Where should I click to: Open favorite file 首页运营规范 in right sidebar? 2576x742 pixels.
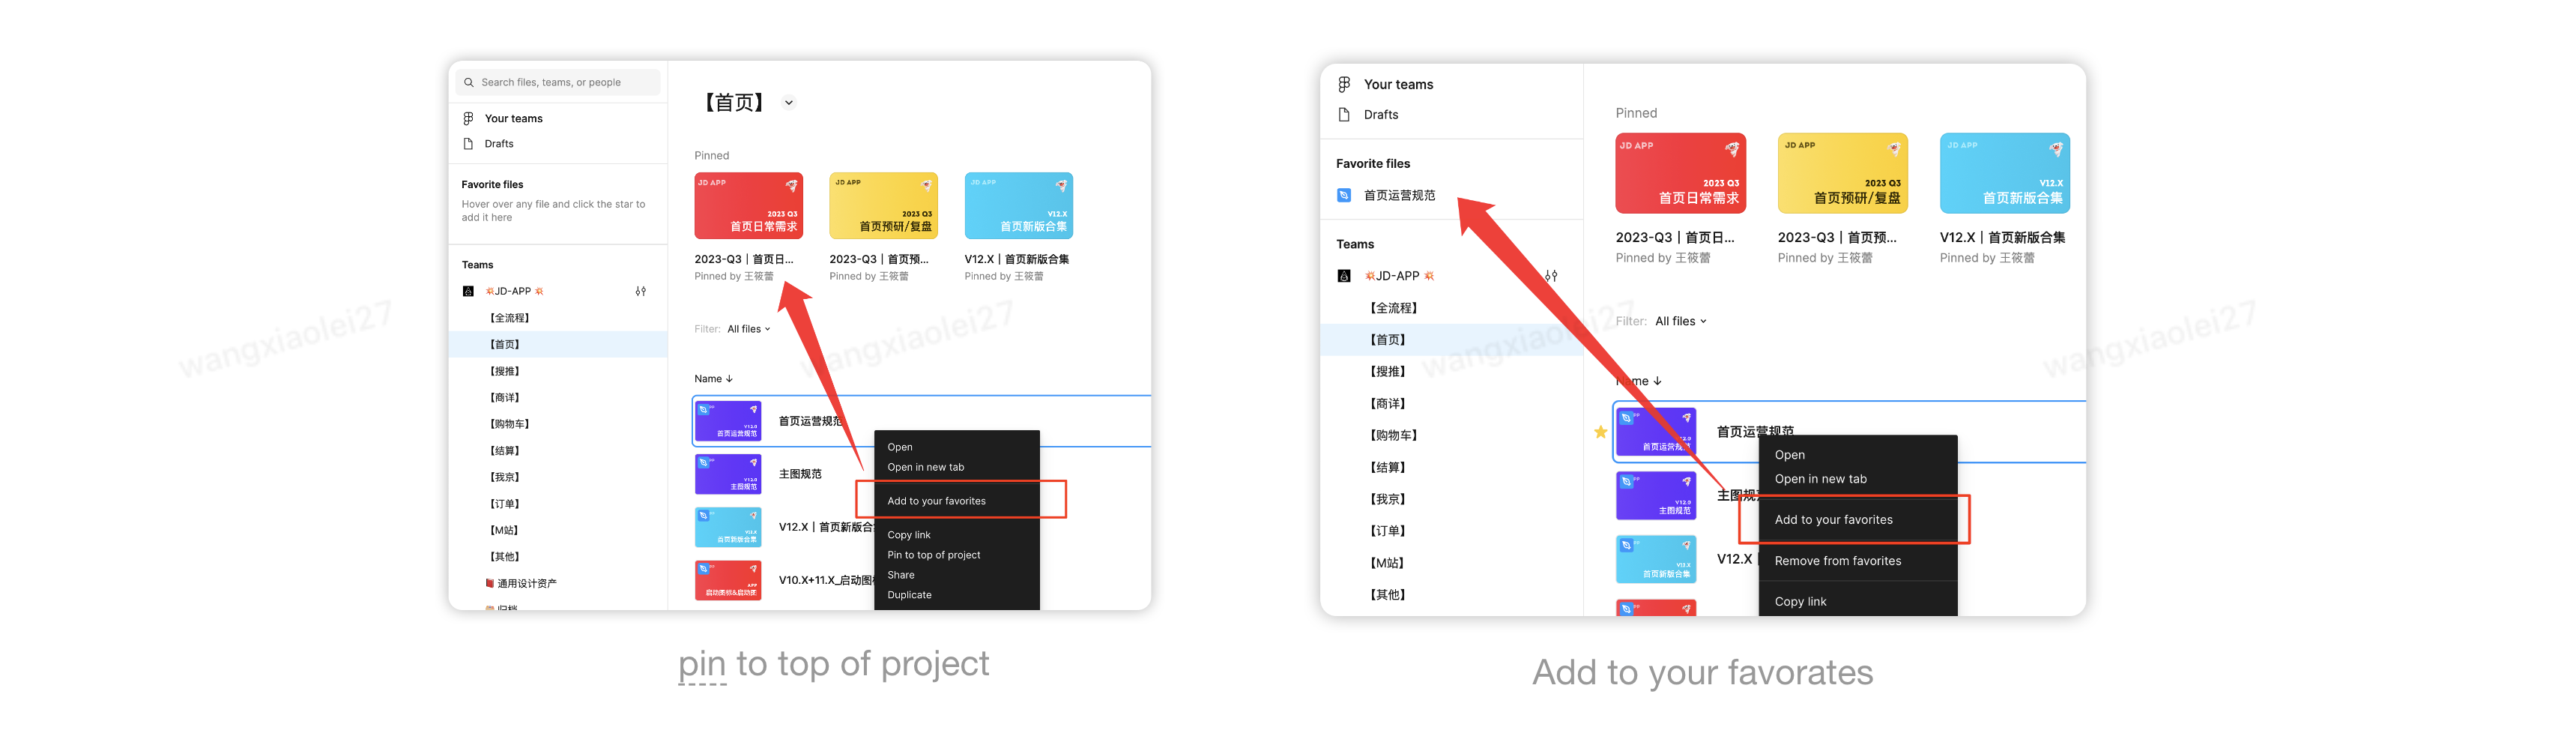(x=1399, y=196)
